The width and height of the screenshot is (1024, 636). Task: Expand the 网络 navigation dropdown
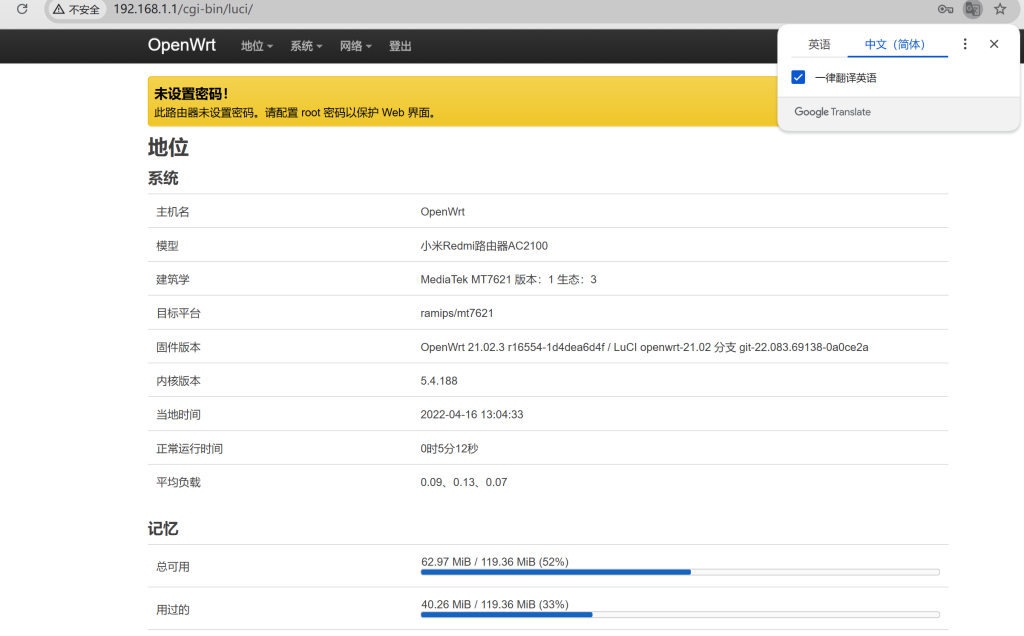[x=355, y=46]
